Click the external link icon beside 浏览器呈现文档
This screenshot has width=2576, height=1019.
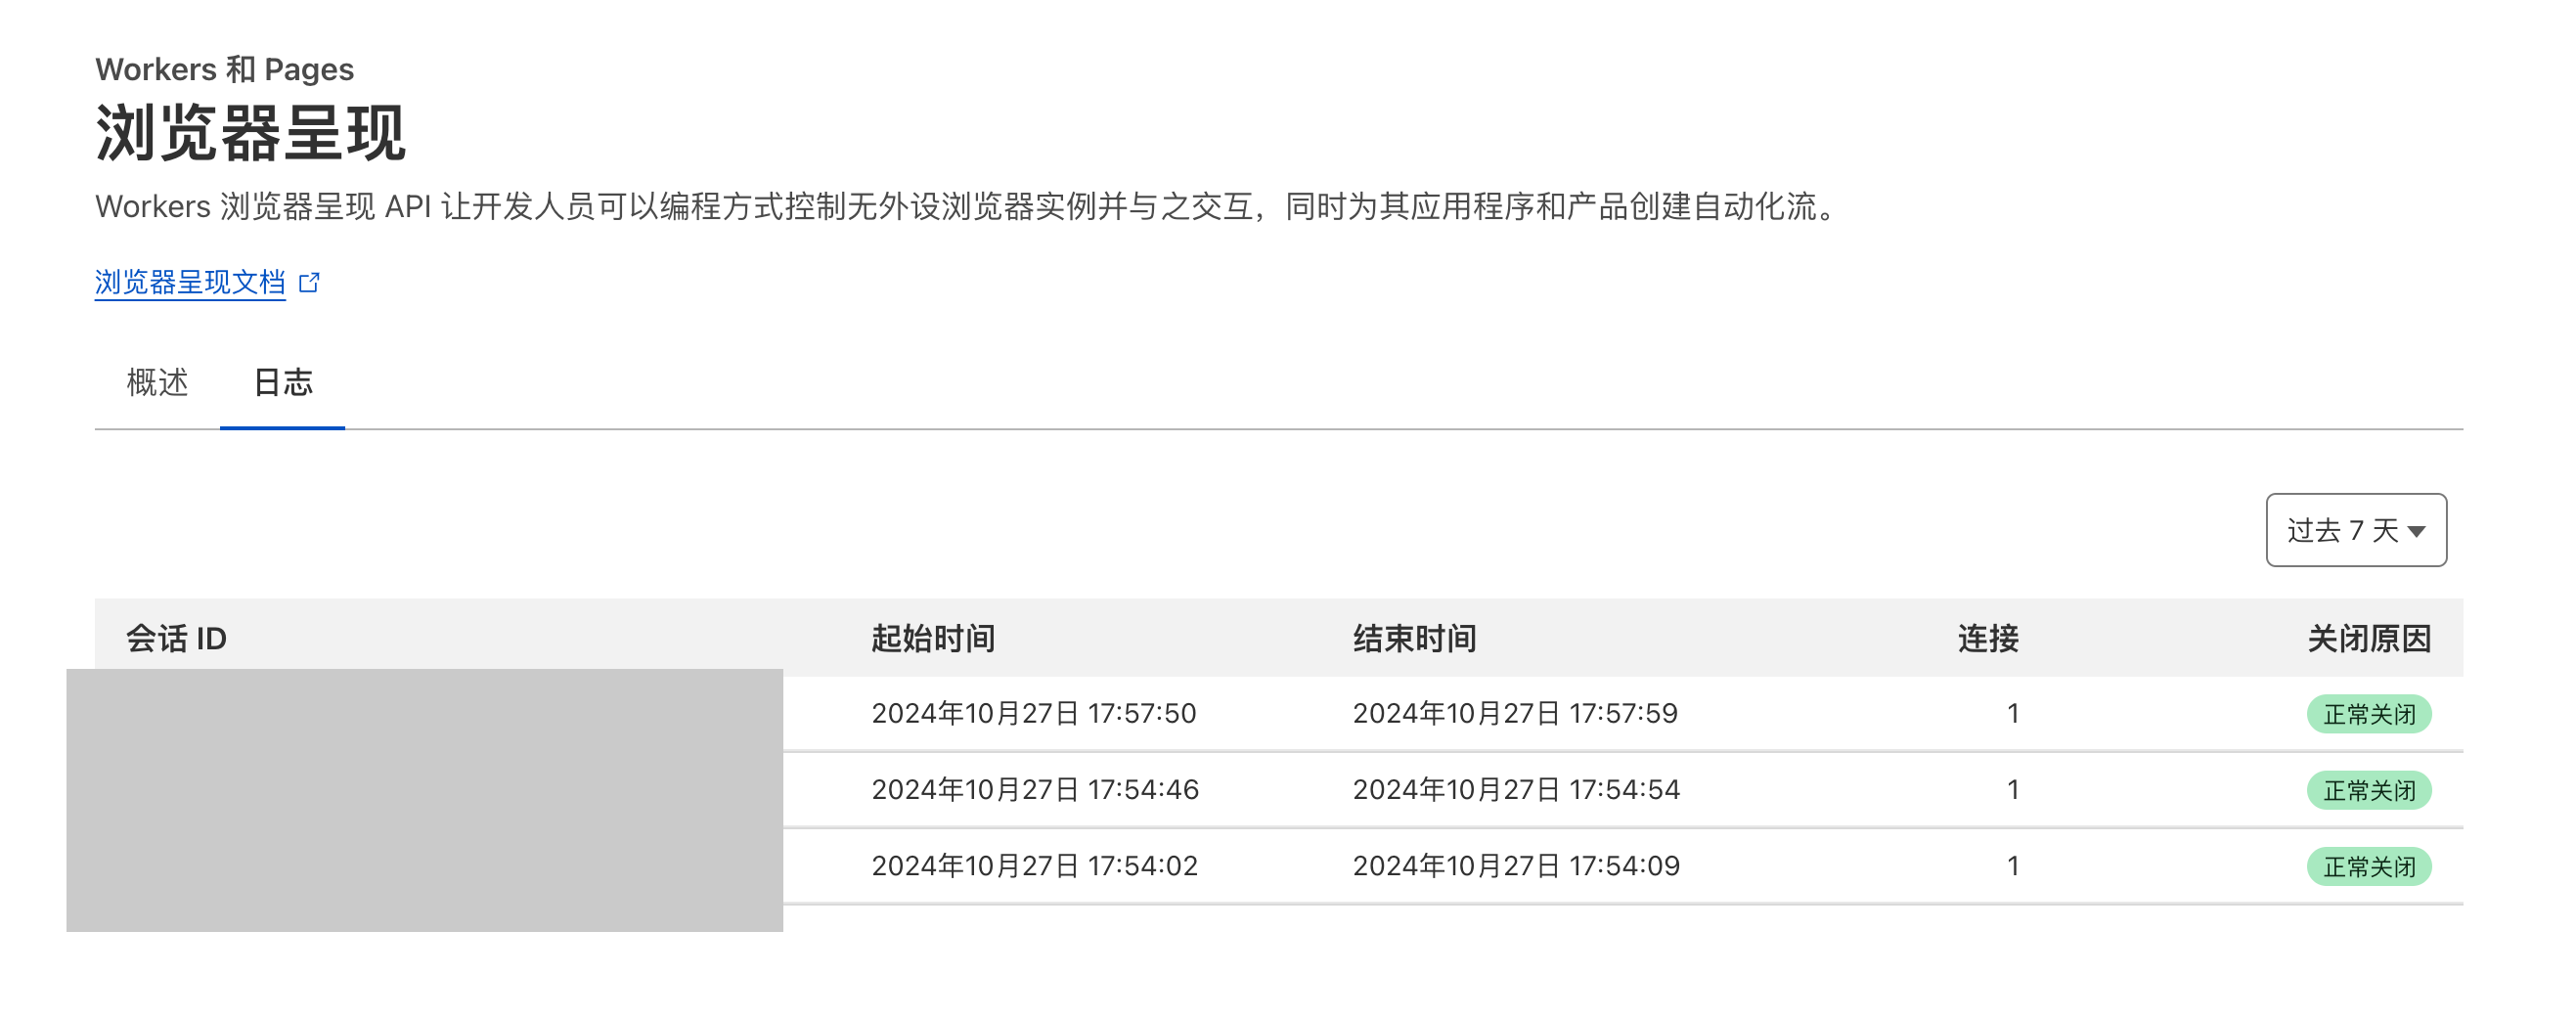tap(309, 283)
